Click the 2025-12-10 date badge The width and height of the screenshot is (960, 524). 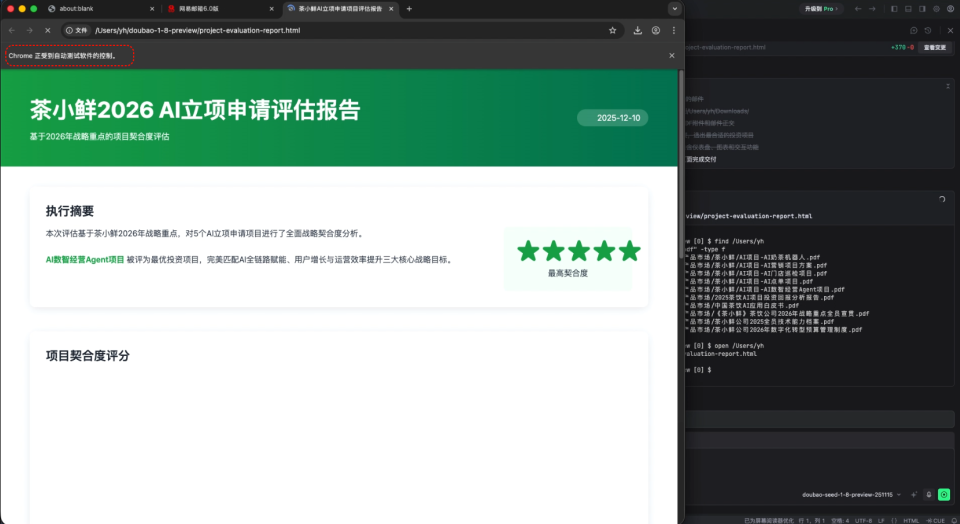[612, 118]
